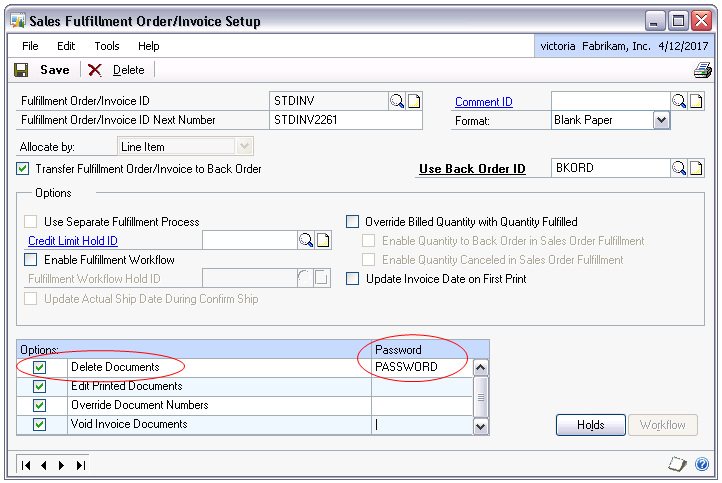The image size is (722, 483).
Task: Click the Comment ID lookup magnifier
Action: (x=679, y=101)
